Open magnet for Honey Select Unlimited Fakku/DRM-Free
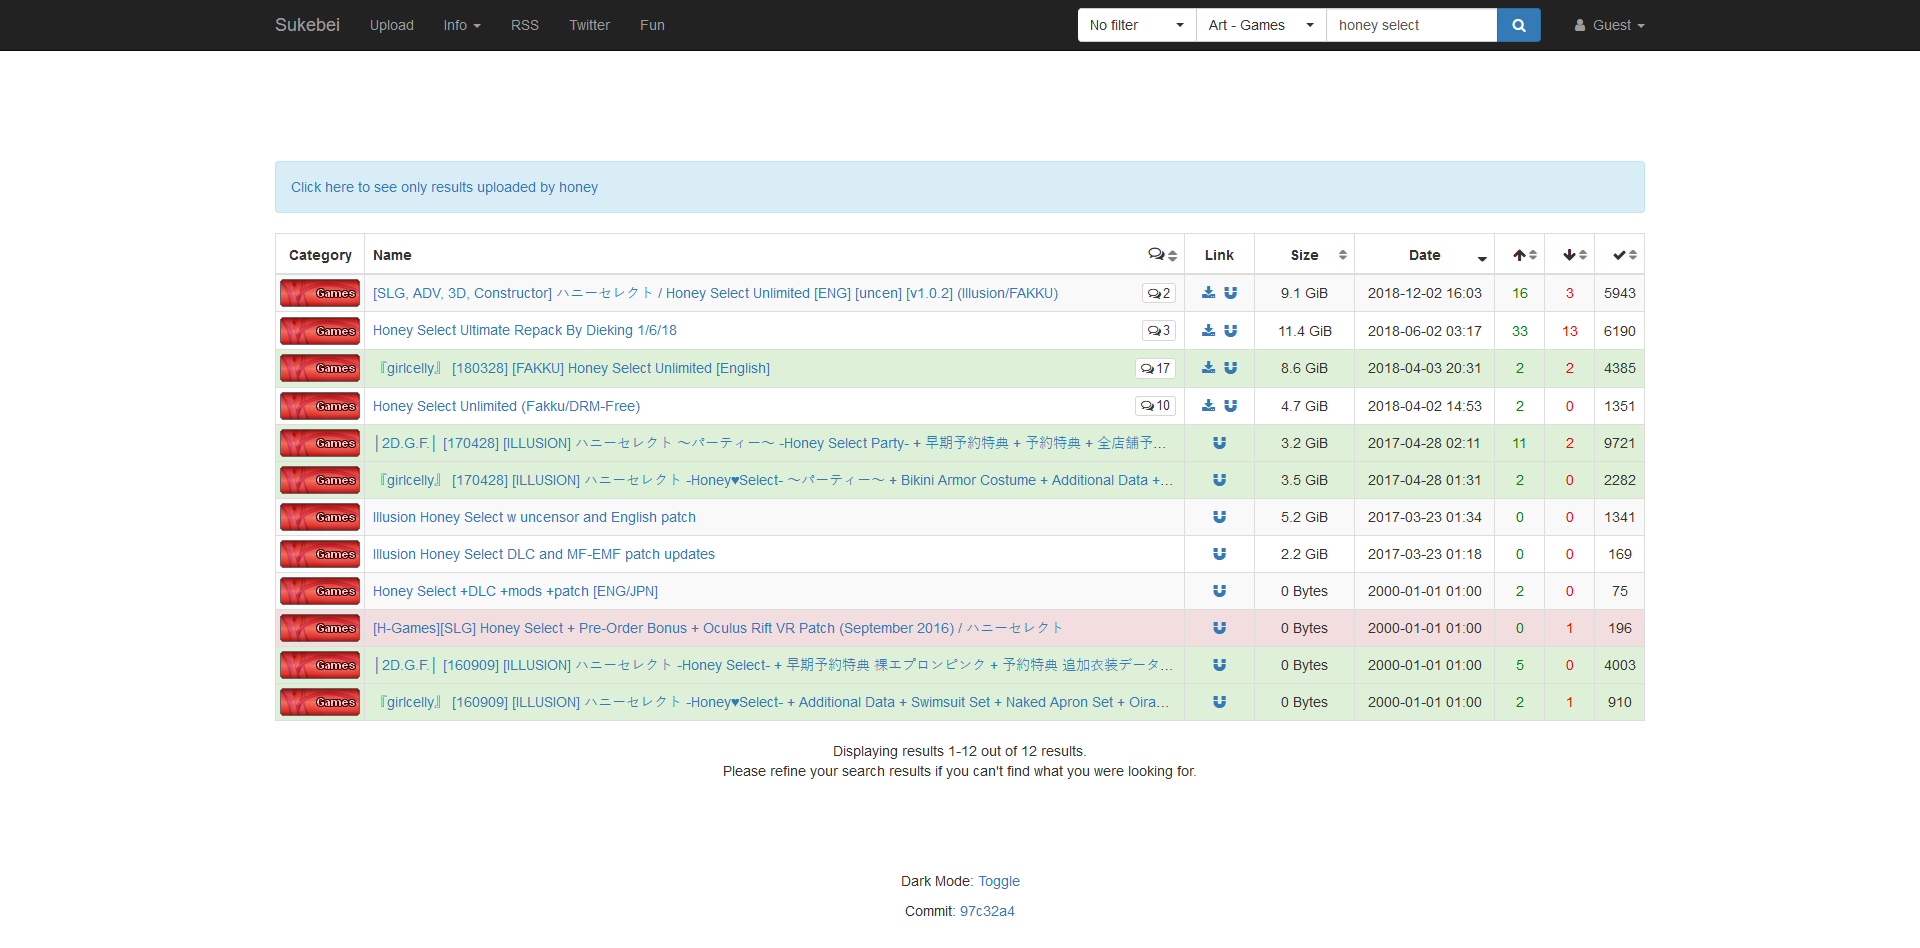 pyautogui.click(x=1230, y=405)
